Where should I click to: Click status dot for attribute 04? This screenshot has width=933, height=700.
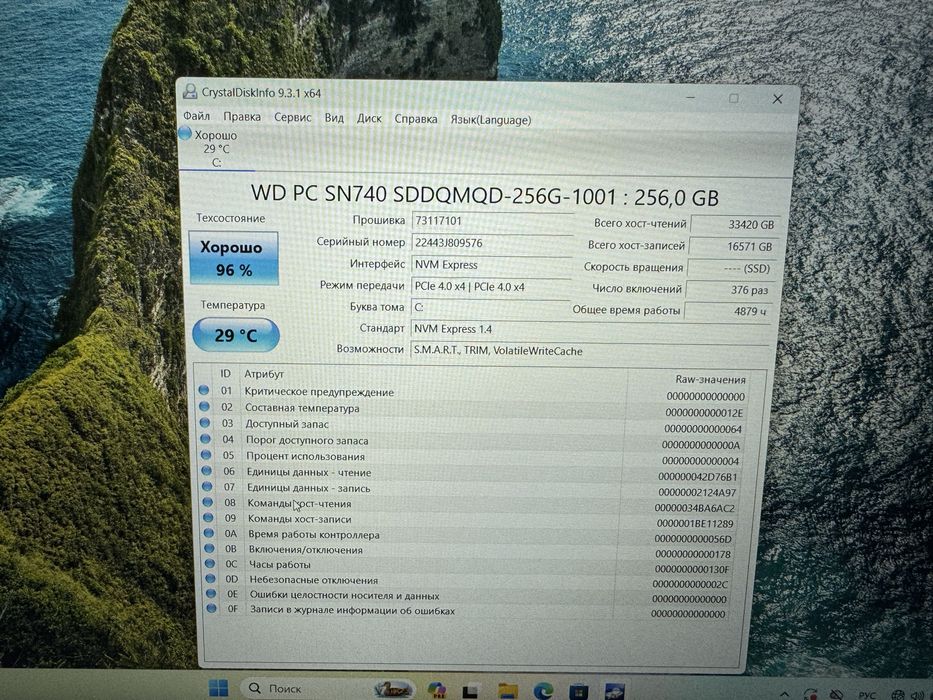coord(205,438)
